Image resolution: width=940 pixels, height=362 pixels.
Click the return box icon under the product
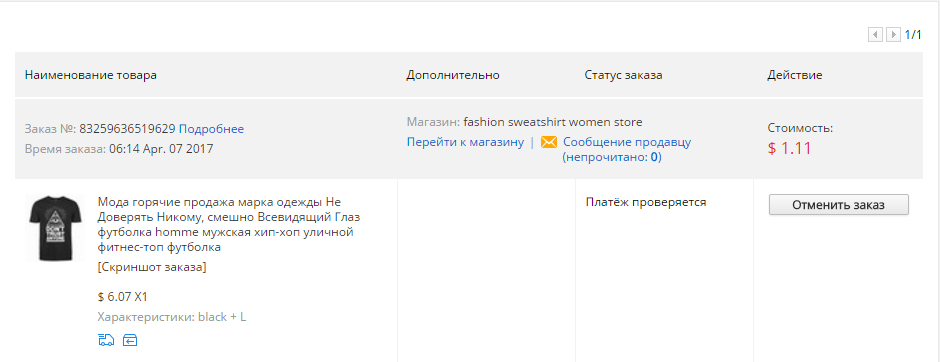130,340
